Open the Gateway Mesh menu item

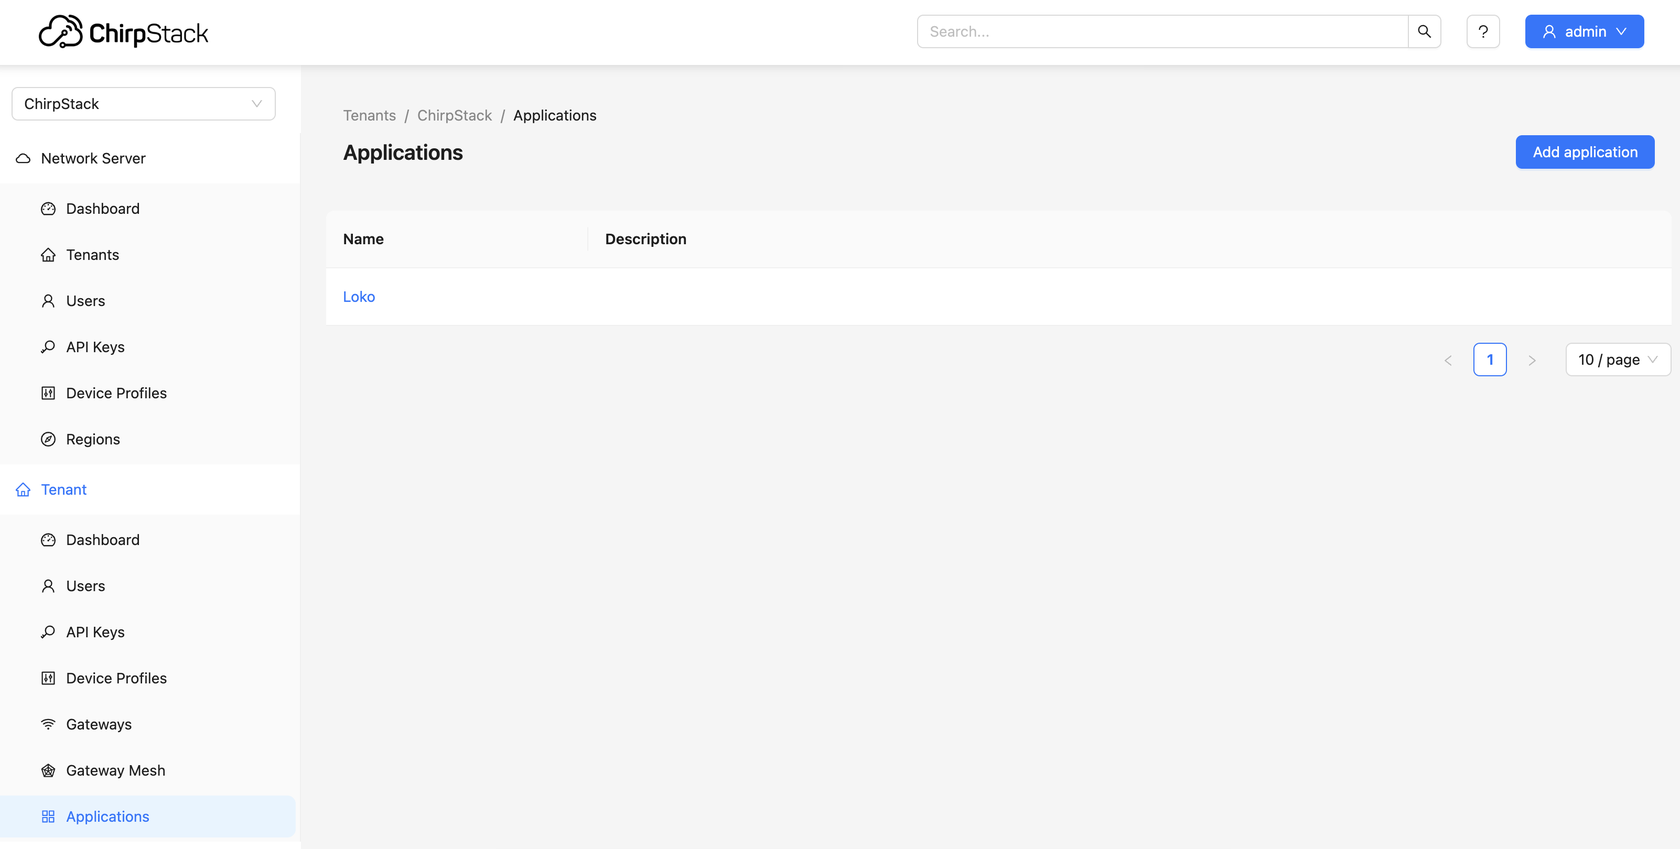(x=148, y=770)
